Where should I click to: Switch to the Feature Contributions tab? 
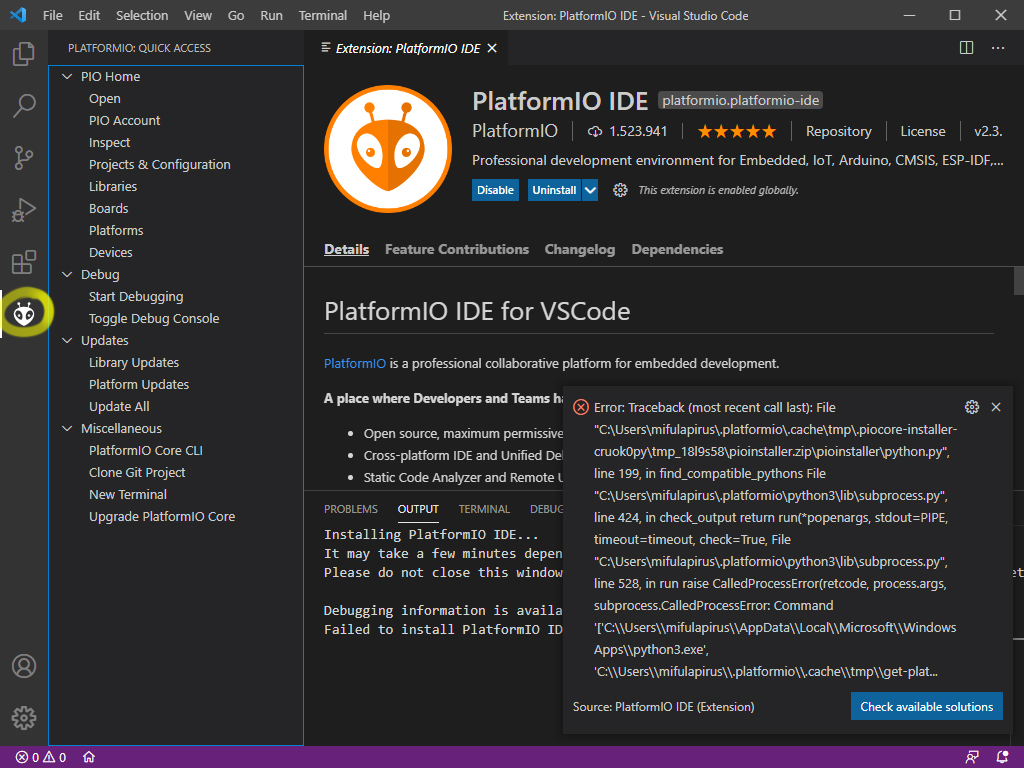point(456,249)
